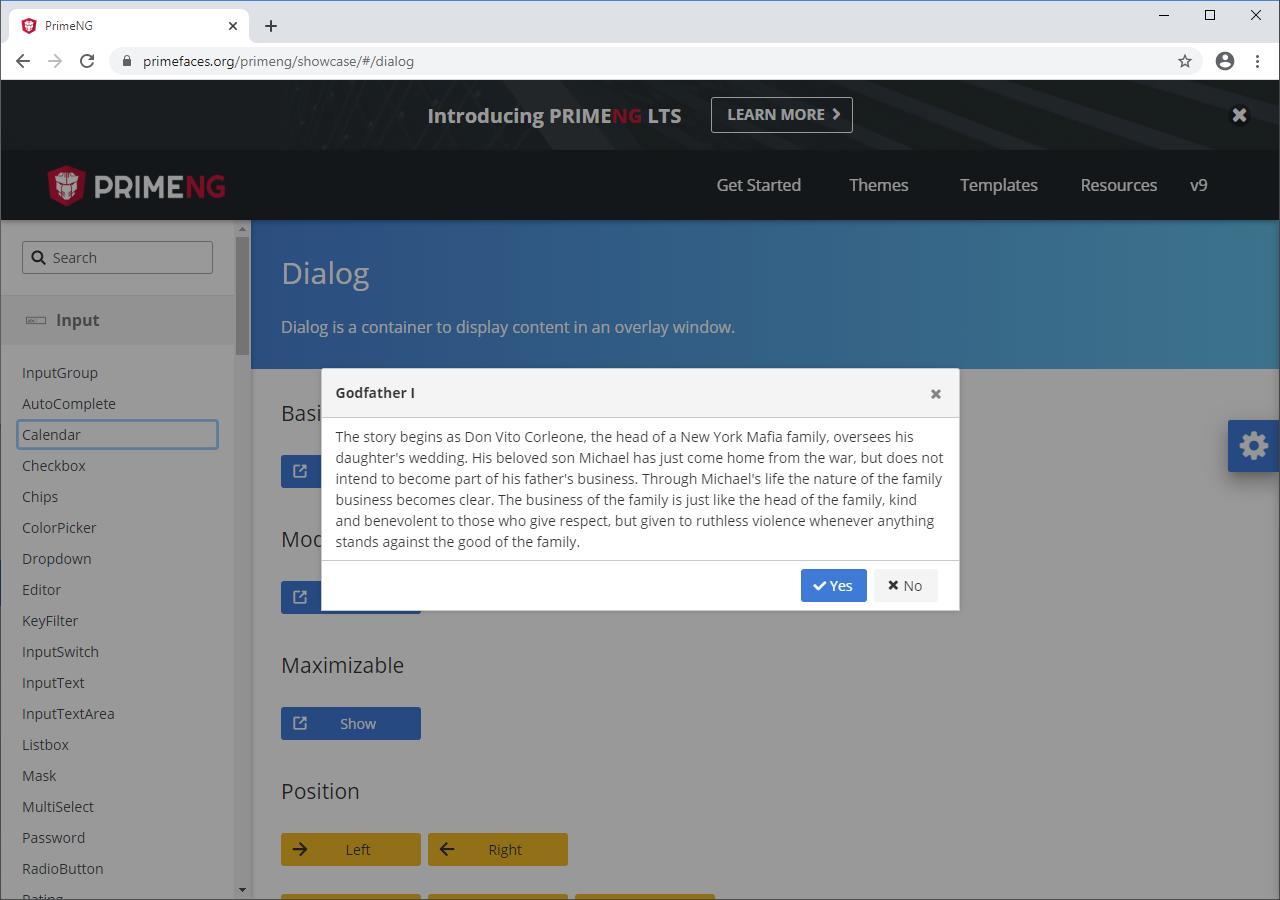Open the Resources menu
Screen dimensions: 1280x900
[x=1118, y=185]
